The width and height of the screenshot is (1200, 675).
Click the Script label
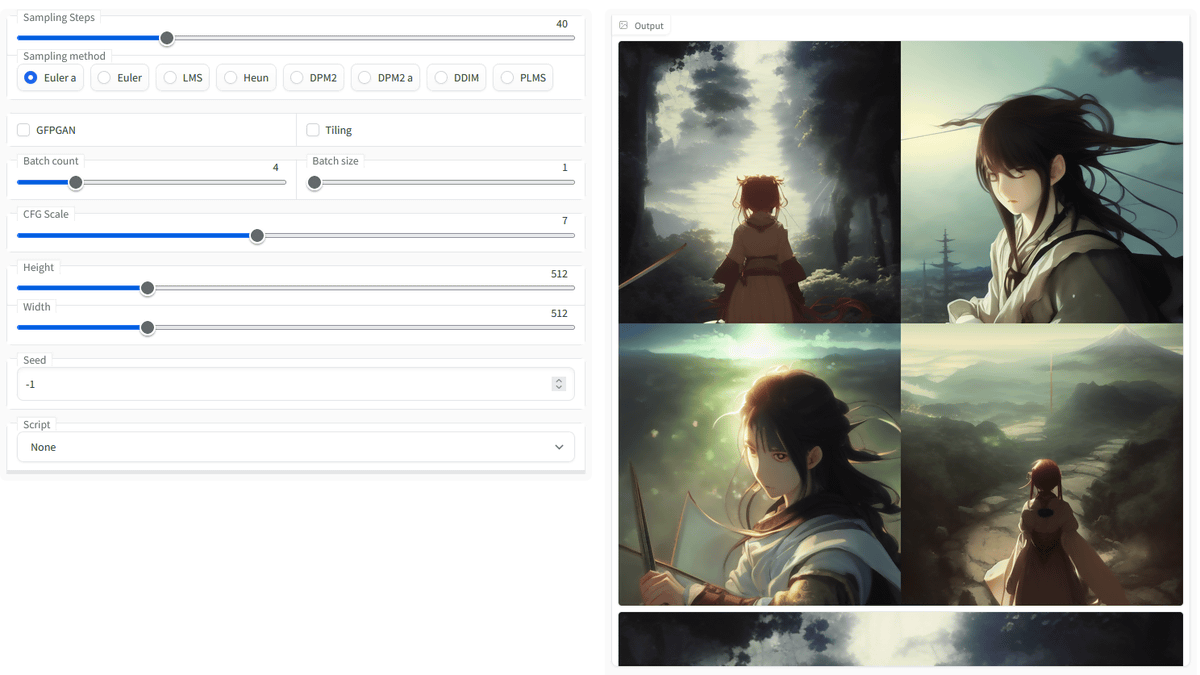pyautogui.click(x=37, y=425)
